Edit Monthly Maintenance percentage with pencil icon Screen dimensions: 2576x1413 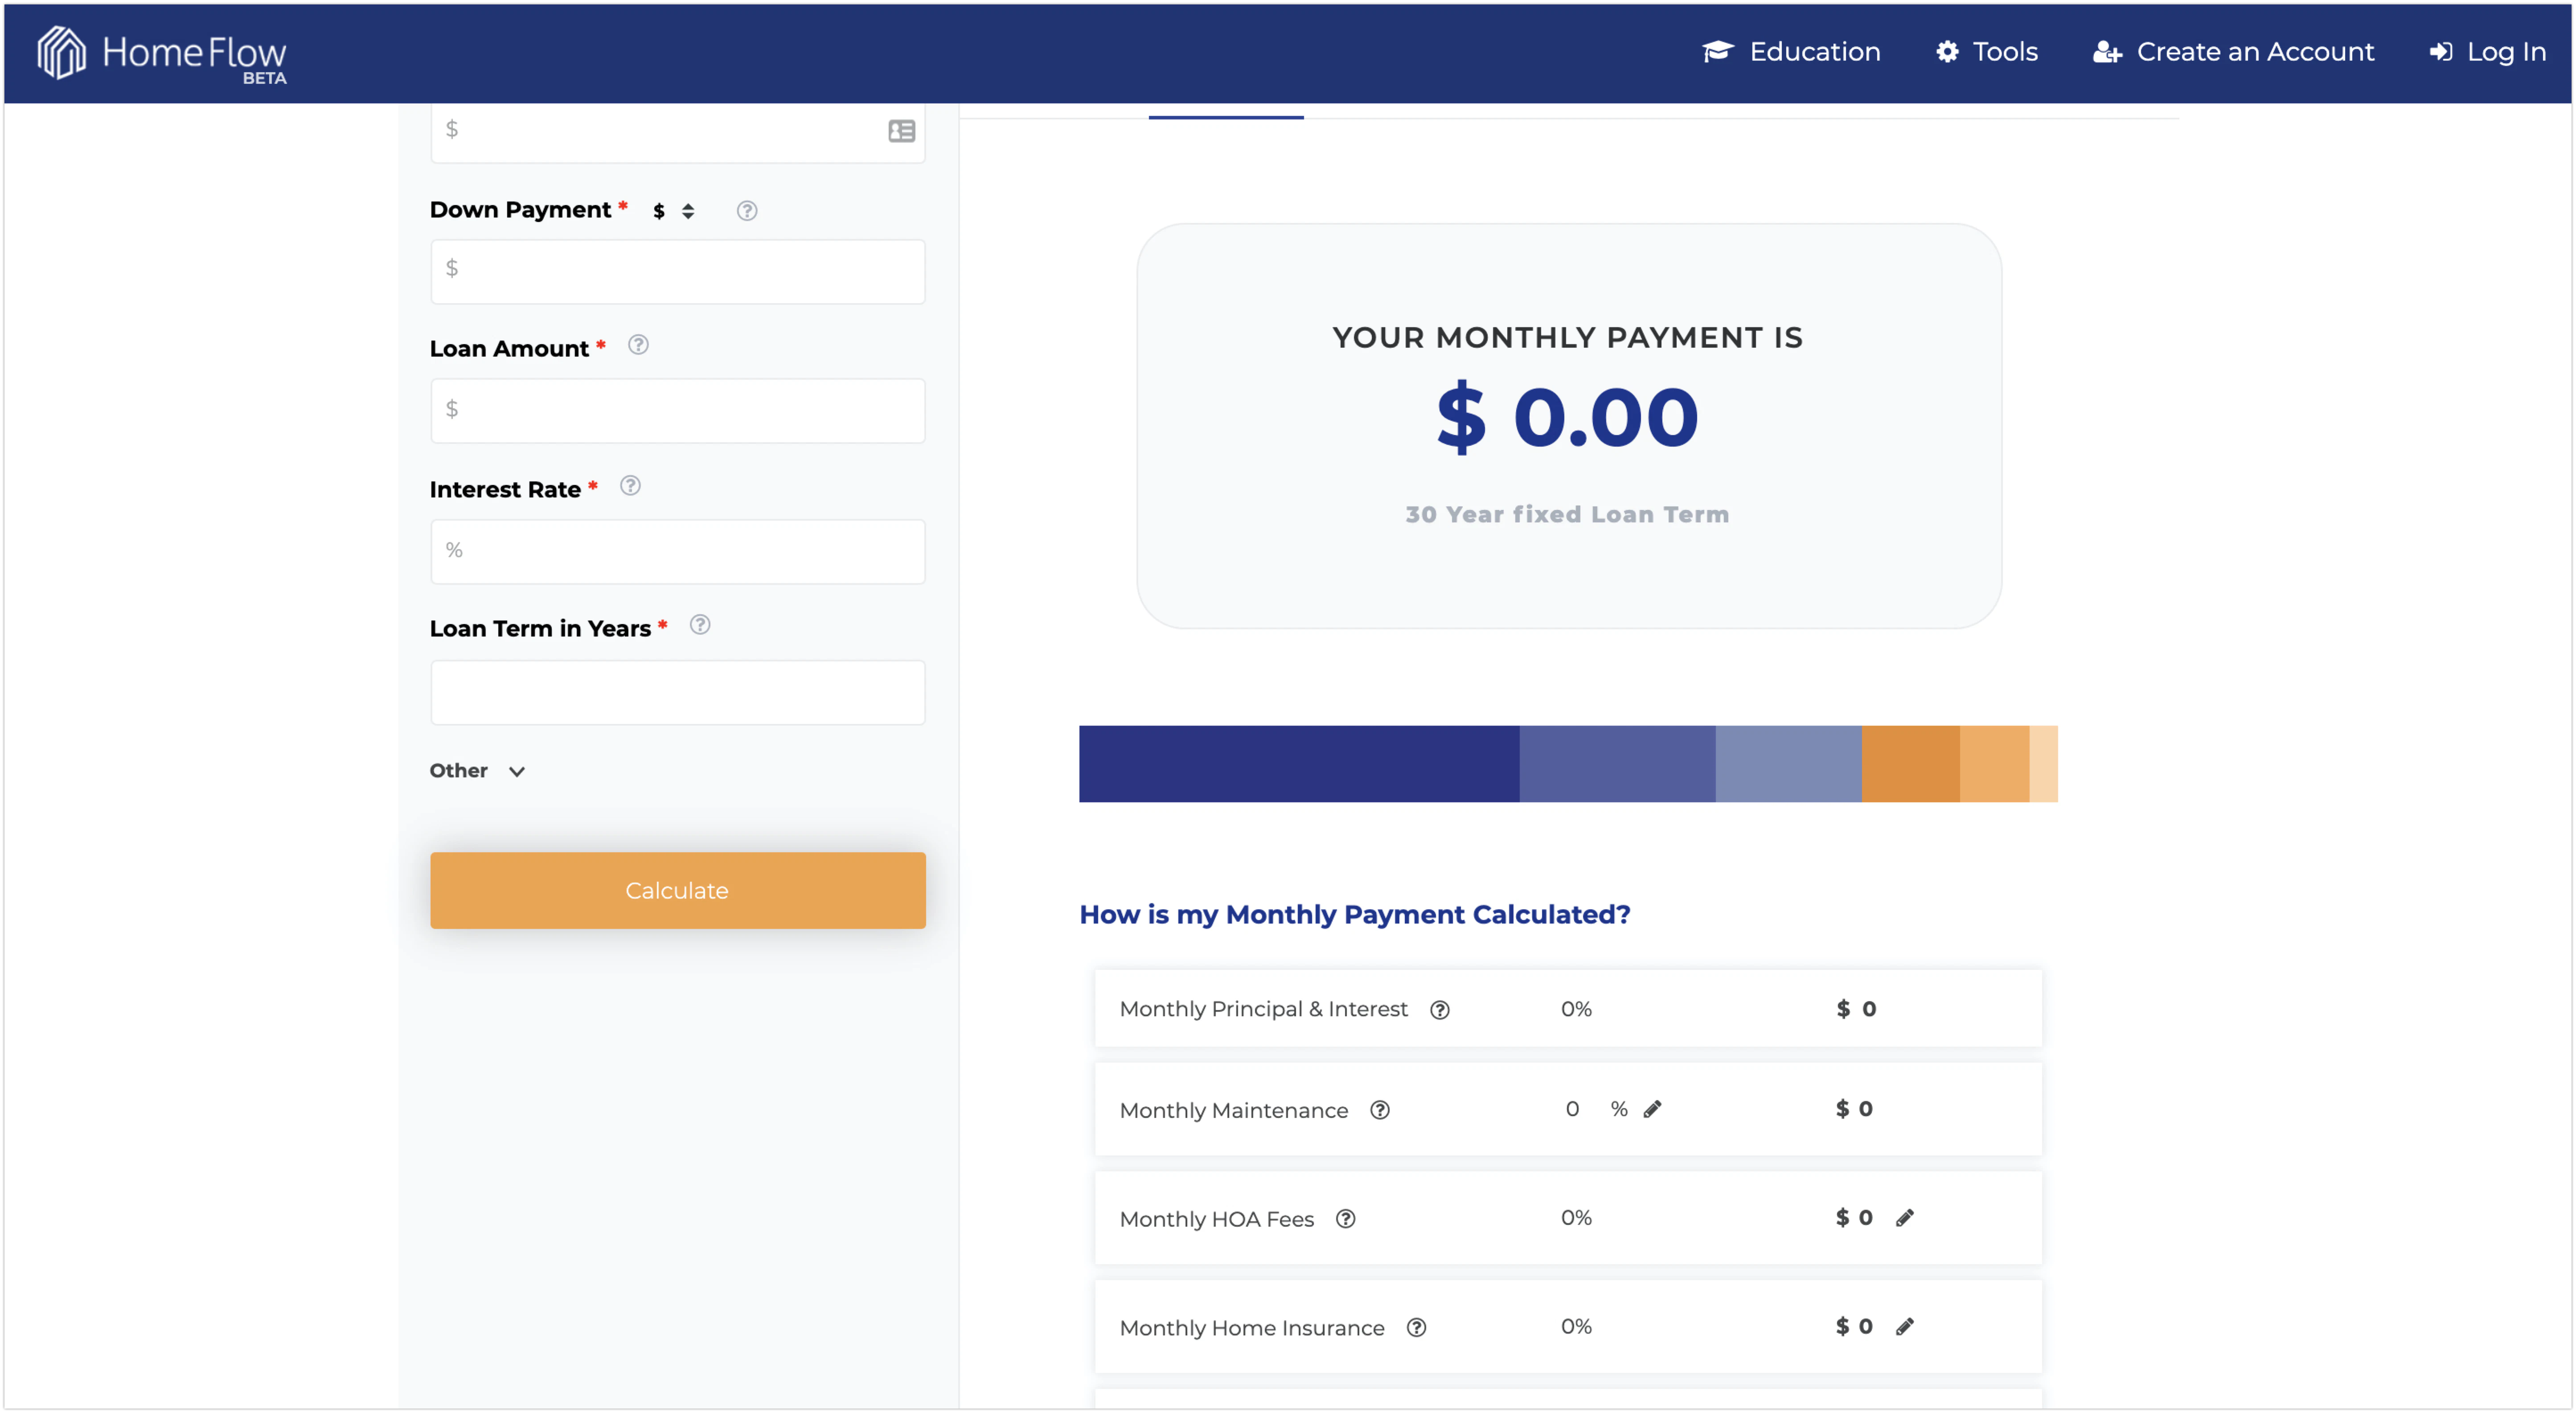point(1653,1108)
